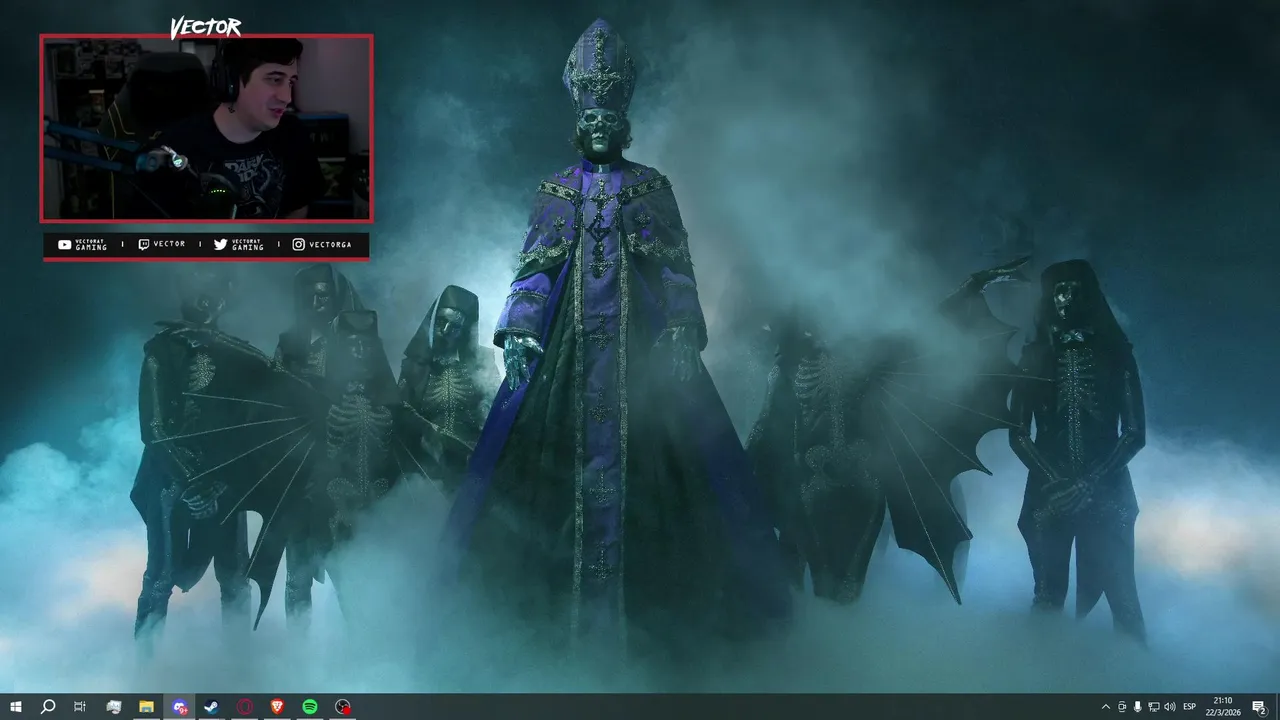Open Task View from the taskbar
This screenshot has width=1280, height=720.
point(80,707)
